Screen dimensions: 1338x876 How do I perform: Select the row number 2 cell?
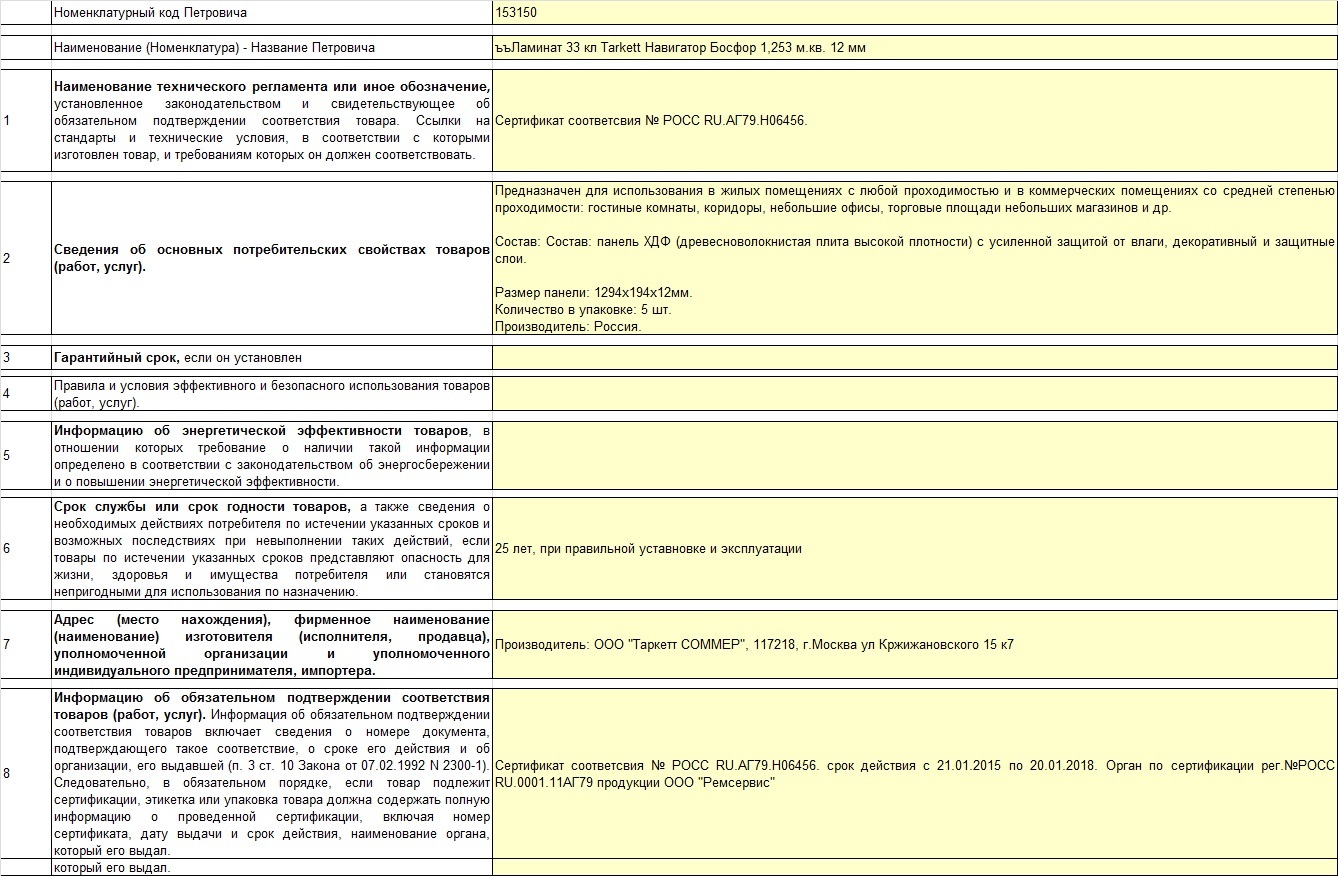click(26, 258)
